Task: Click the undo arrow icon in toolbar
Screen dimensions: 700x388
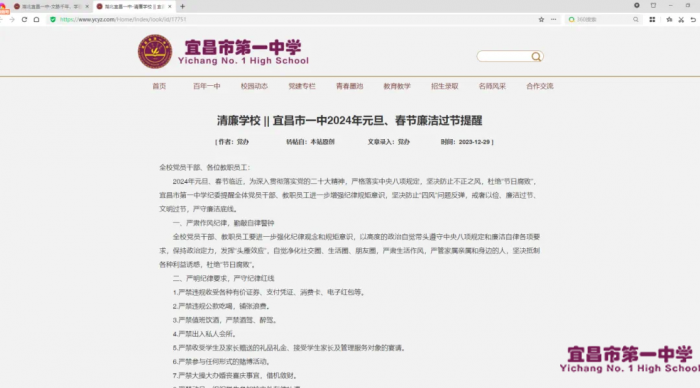Action: pos(693,20)
